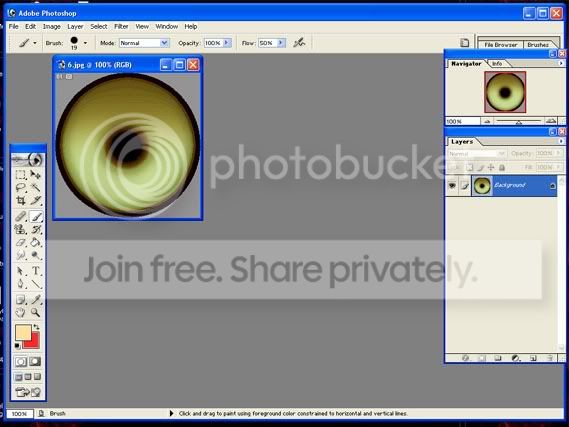Toggle lock transparent pixels in Layers

[x=470, y=167]
